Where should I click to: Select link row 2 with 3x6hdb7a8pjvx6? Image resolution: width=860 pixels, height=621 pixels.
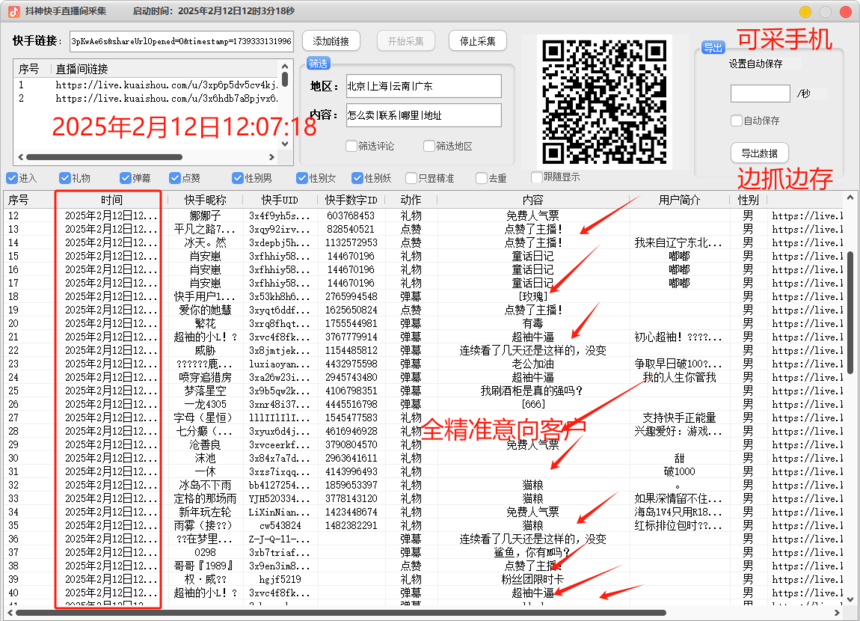(147, 99)
